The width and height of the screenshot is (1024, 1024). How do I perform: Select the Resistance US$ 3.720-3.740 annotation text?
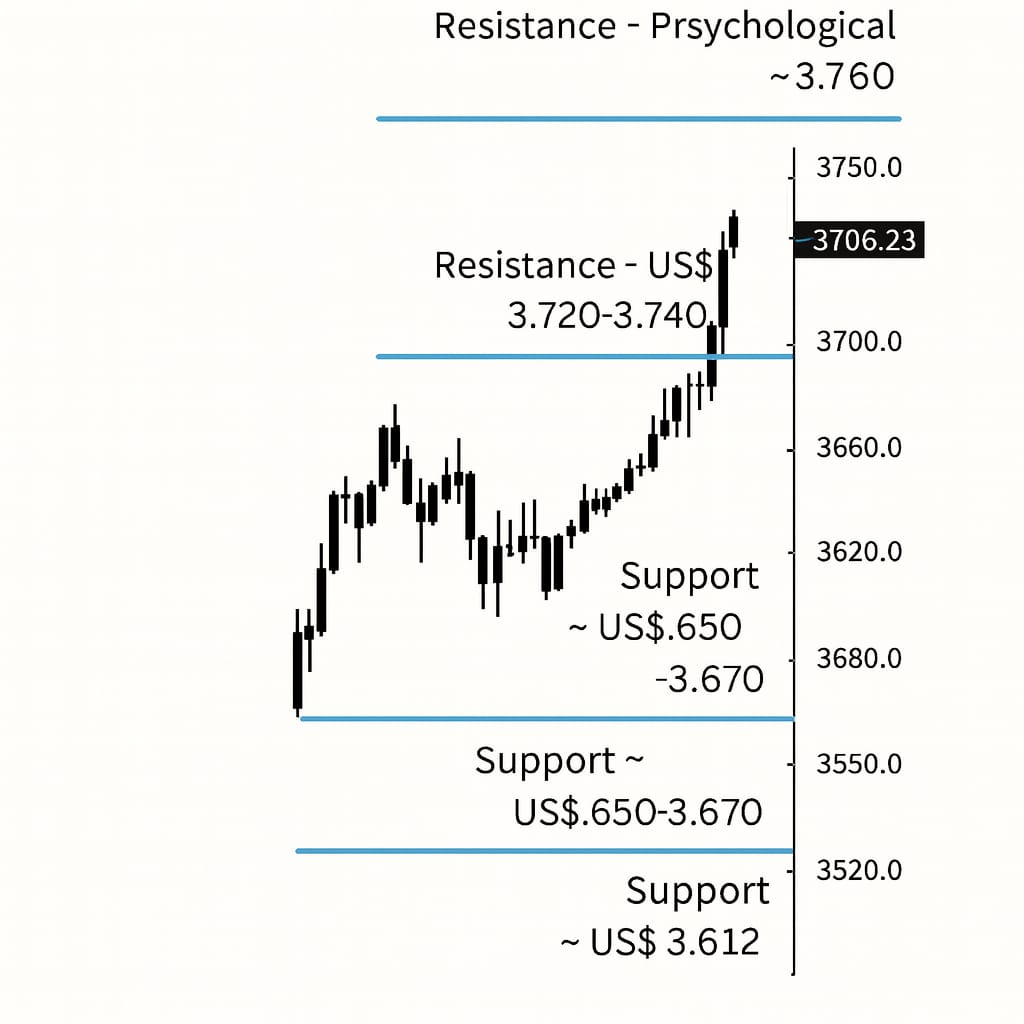573,290
